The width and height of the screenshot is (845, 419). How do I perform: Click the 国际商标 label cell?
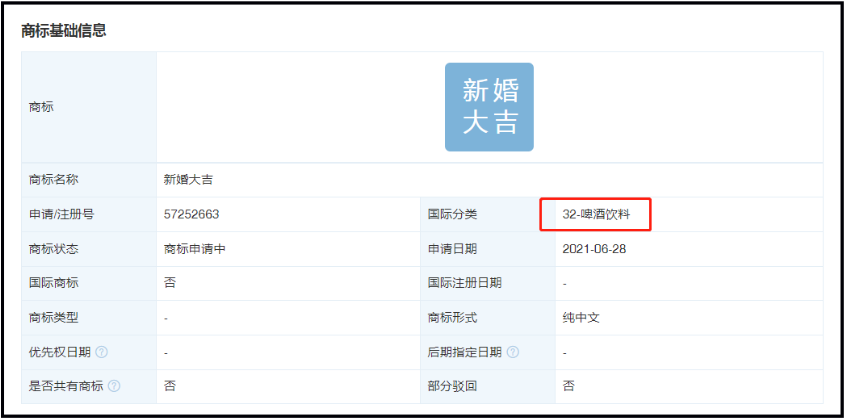(x=89, y=283)
